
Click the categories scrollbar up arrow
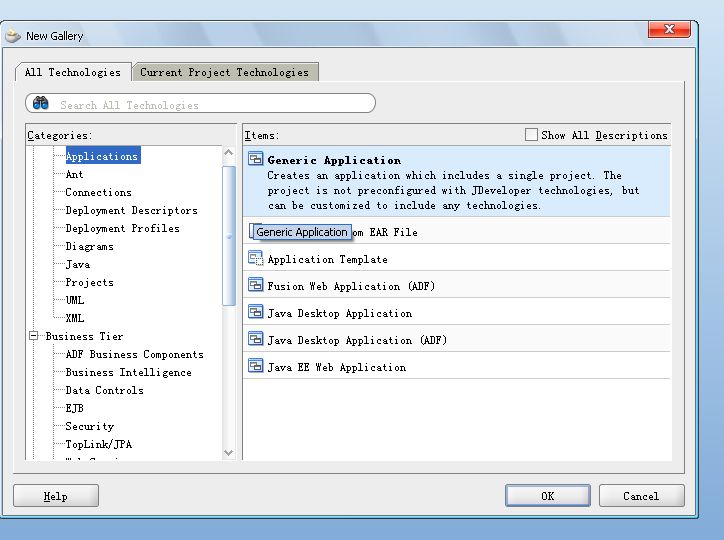pos(228,152)
